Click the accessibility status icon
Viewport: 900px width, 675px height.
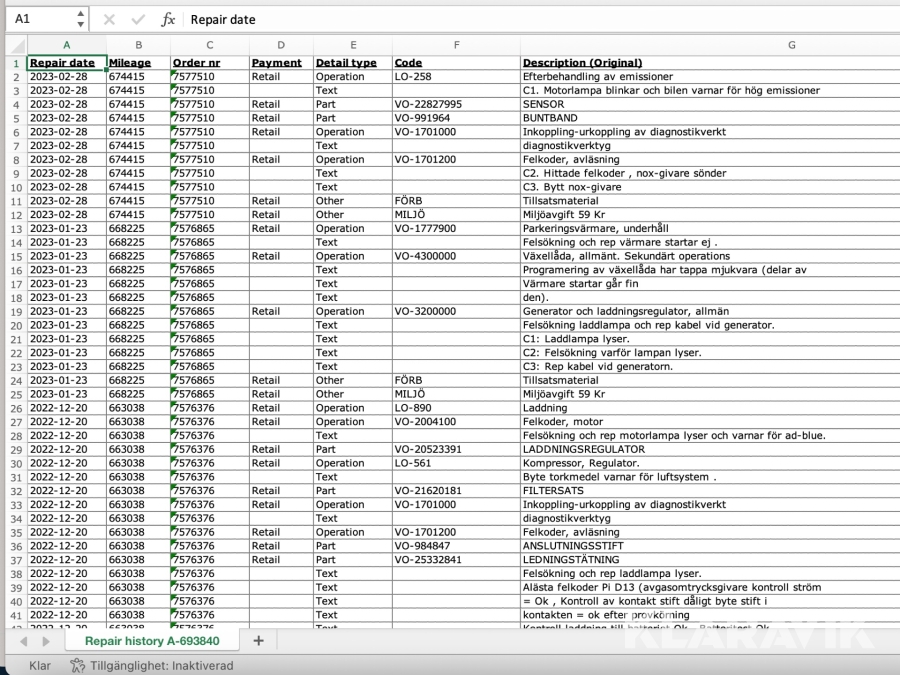point(77,665)
